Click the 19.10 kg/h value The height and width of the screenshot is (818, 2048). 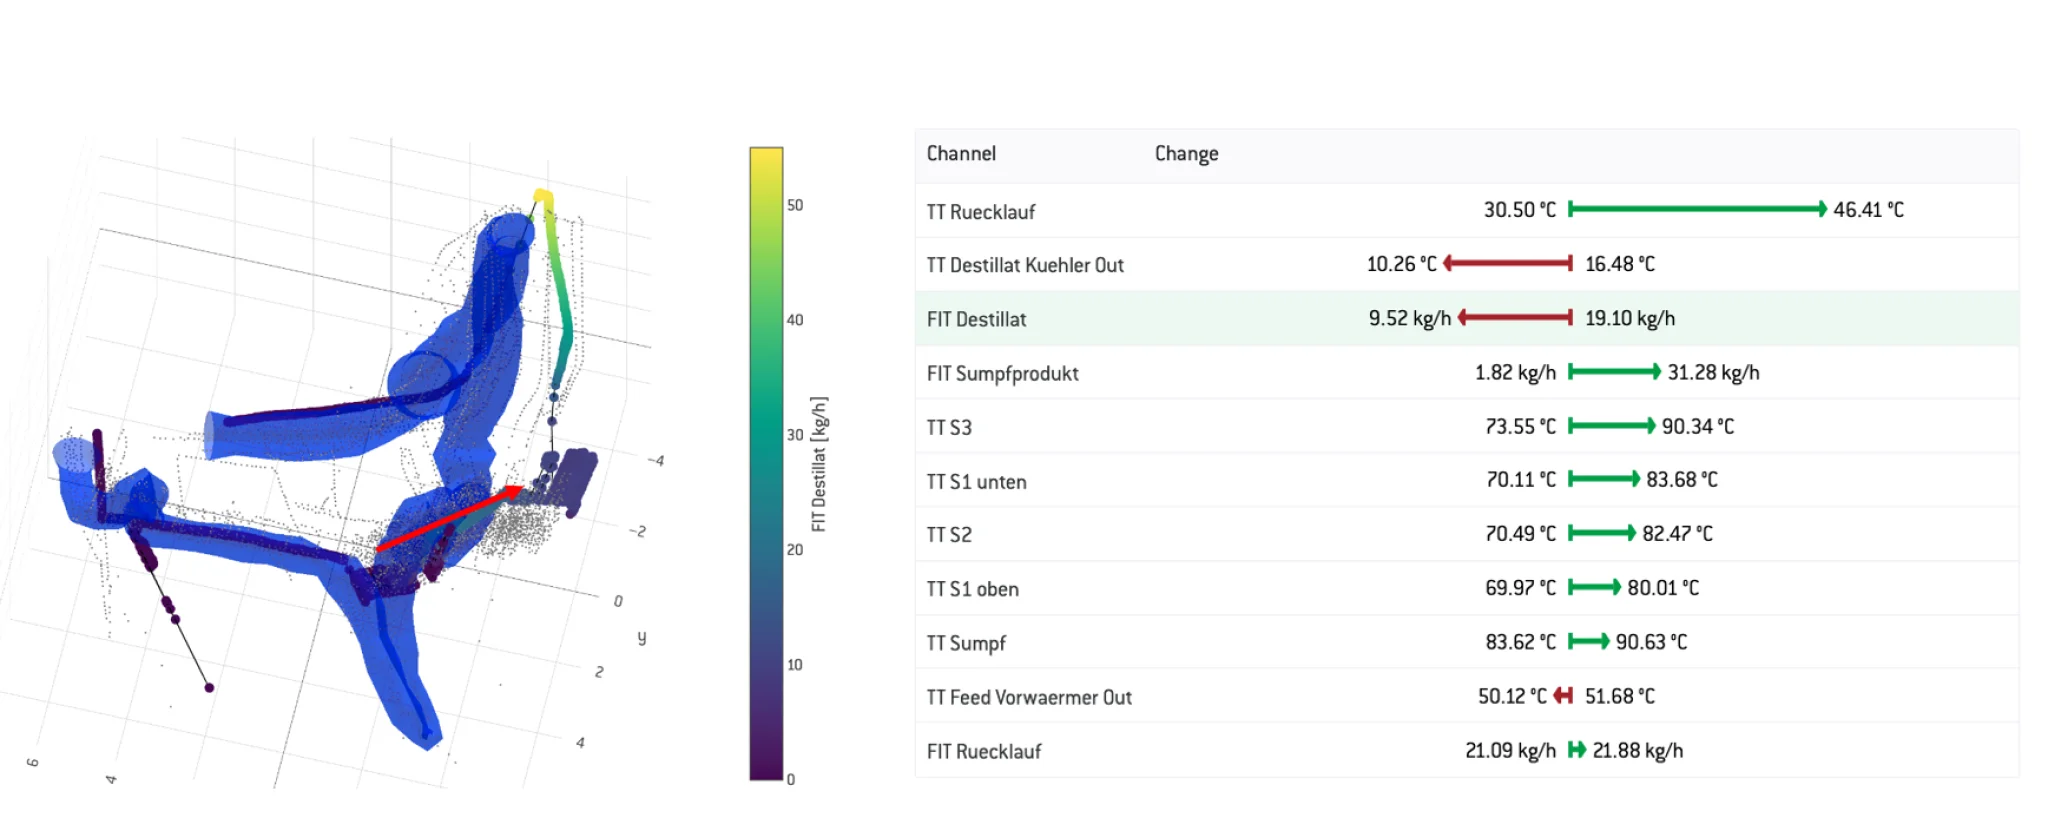1630,318
